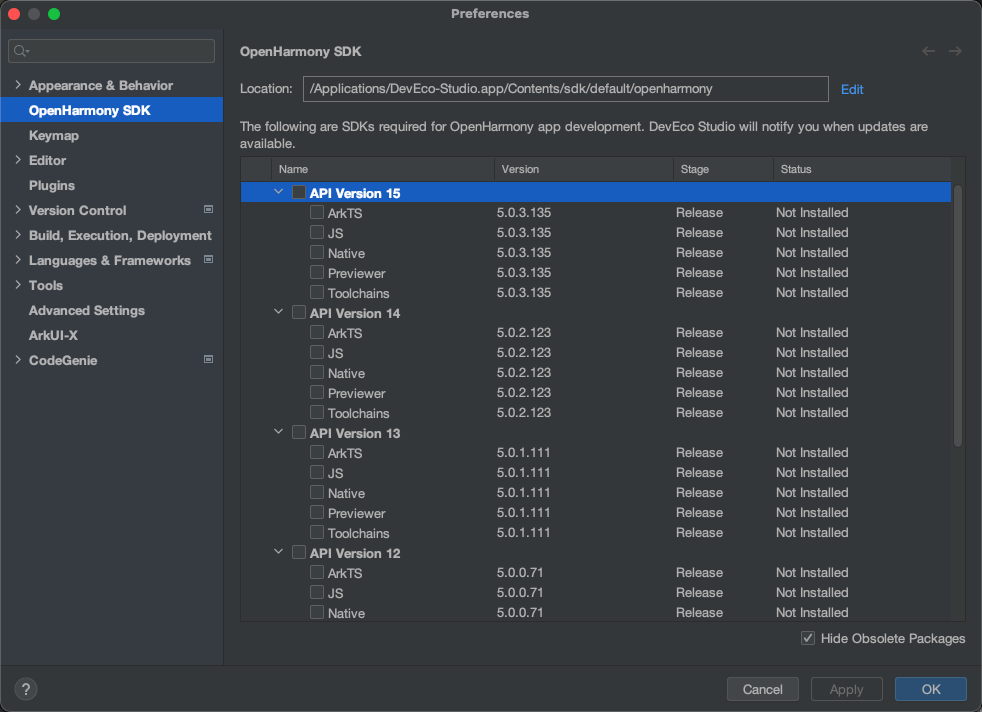The width and height of the screenshot is (982, 712).
Task: Expand Appearance & Behavior settings
Action: coord(18,85)
